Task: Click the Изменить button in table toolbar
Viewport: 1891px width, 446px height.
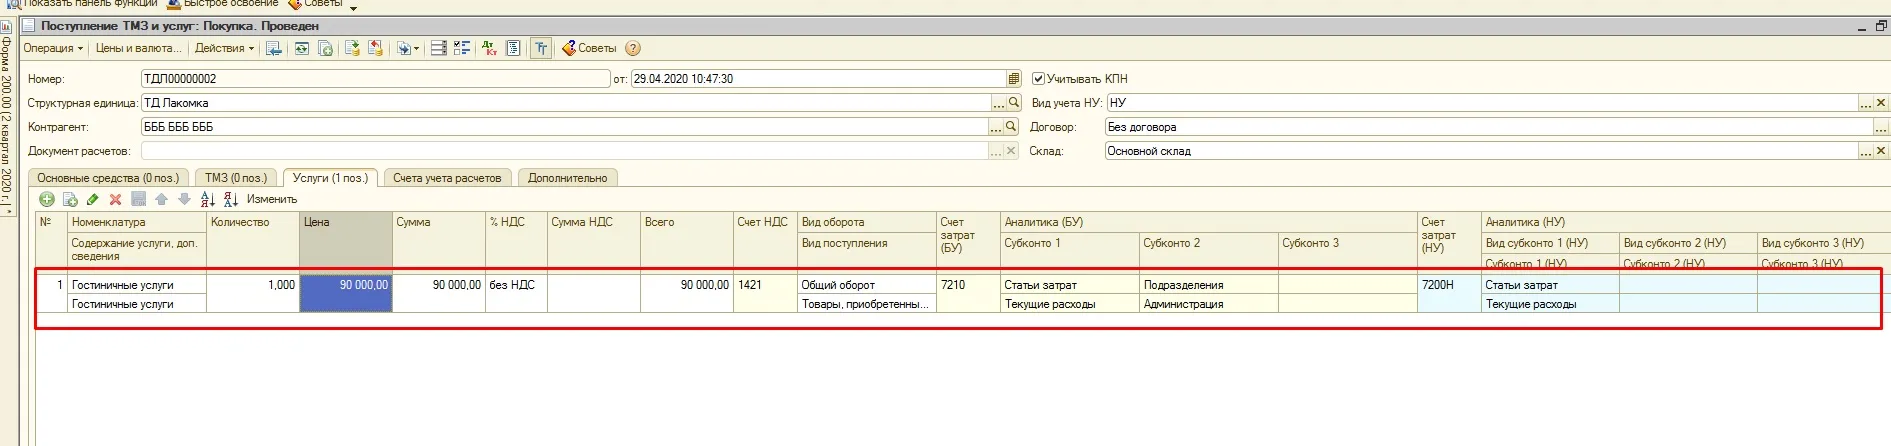Action: 272,199
